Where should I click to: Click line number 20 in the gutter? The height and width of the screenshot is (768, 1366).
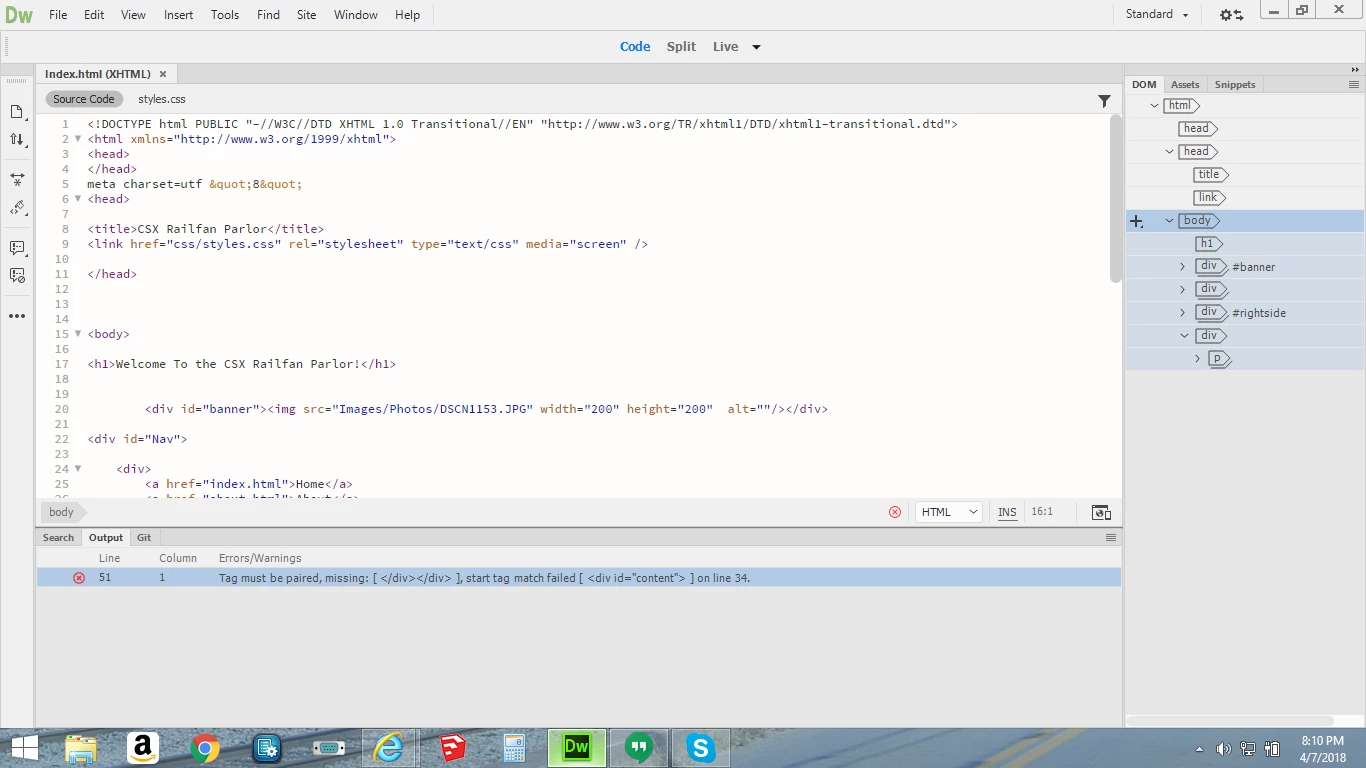[x=62, y=409]
